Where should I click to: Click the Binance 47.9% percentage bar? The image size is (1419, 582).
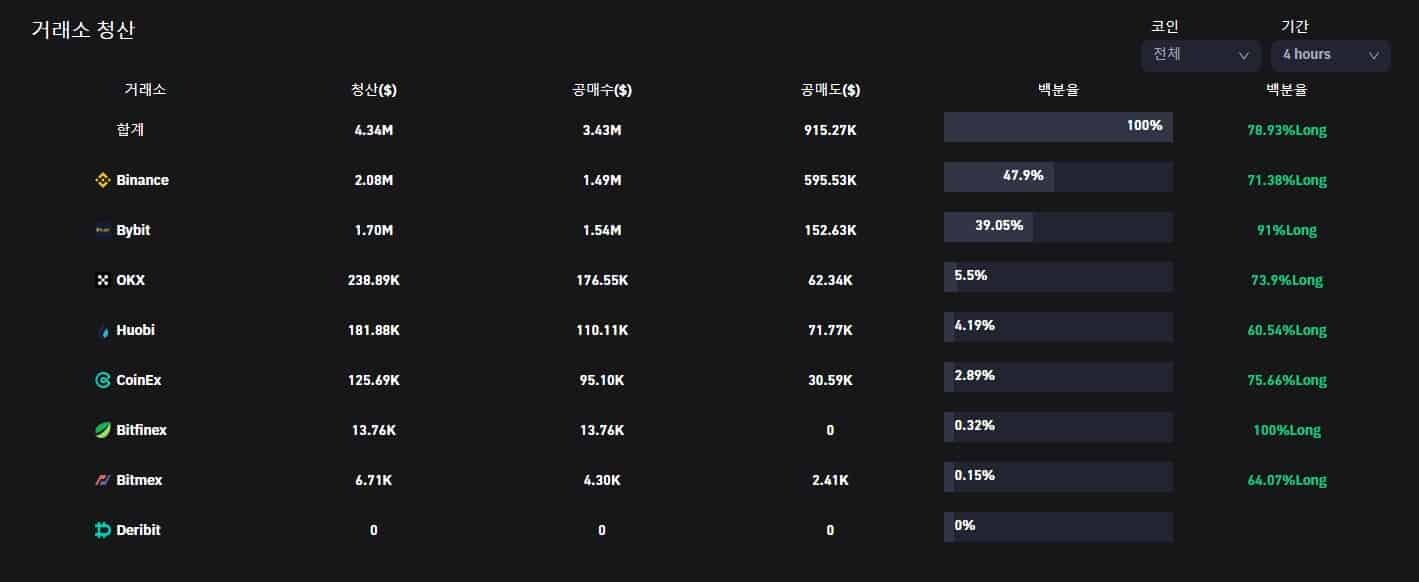coord(1058,177)
